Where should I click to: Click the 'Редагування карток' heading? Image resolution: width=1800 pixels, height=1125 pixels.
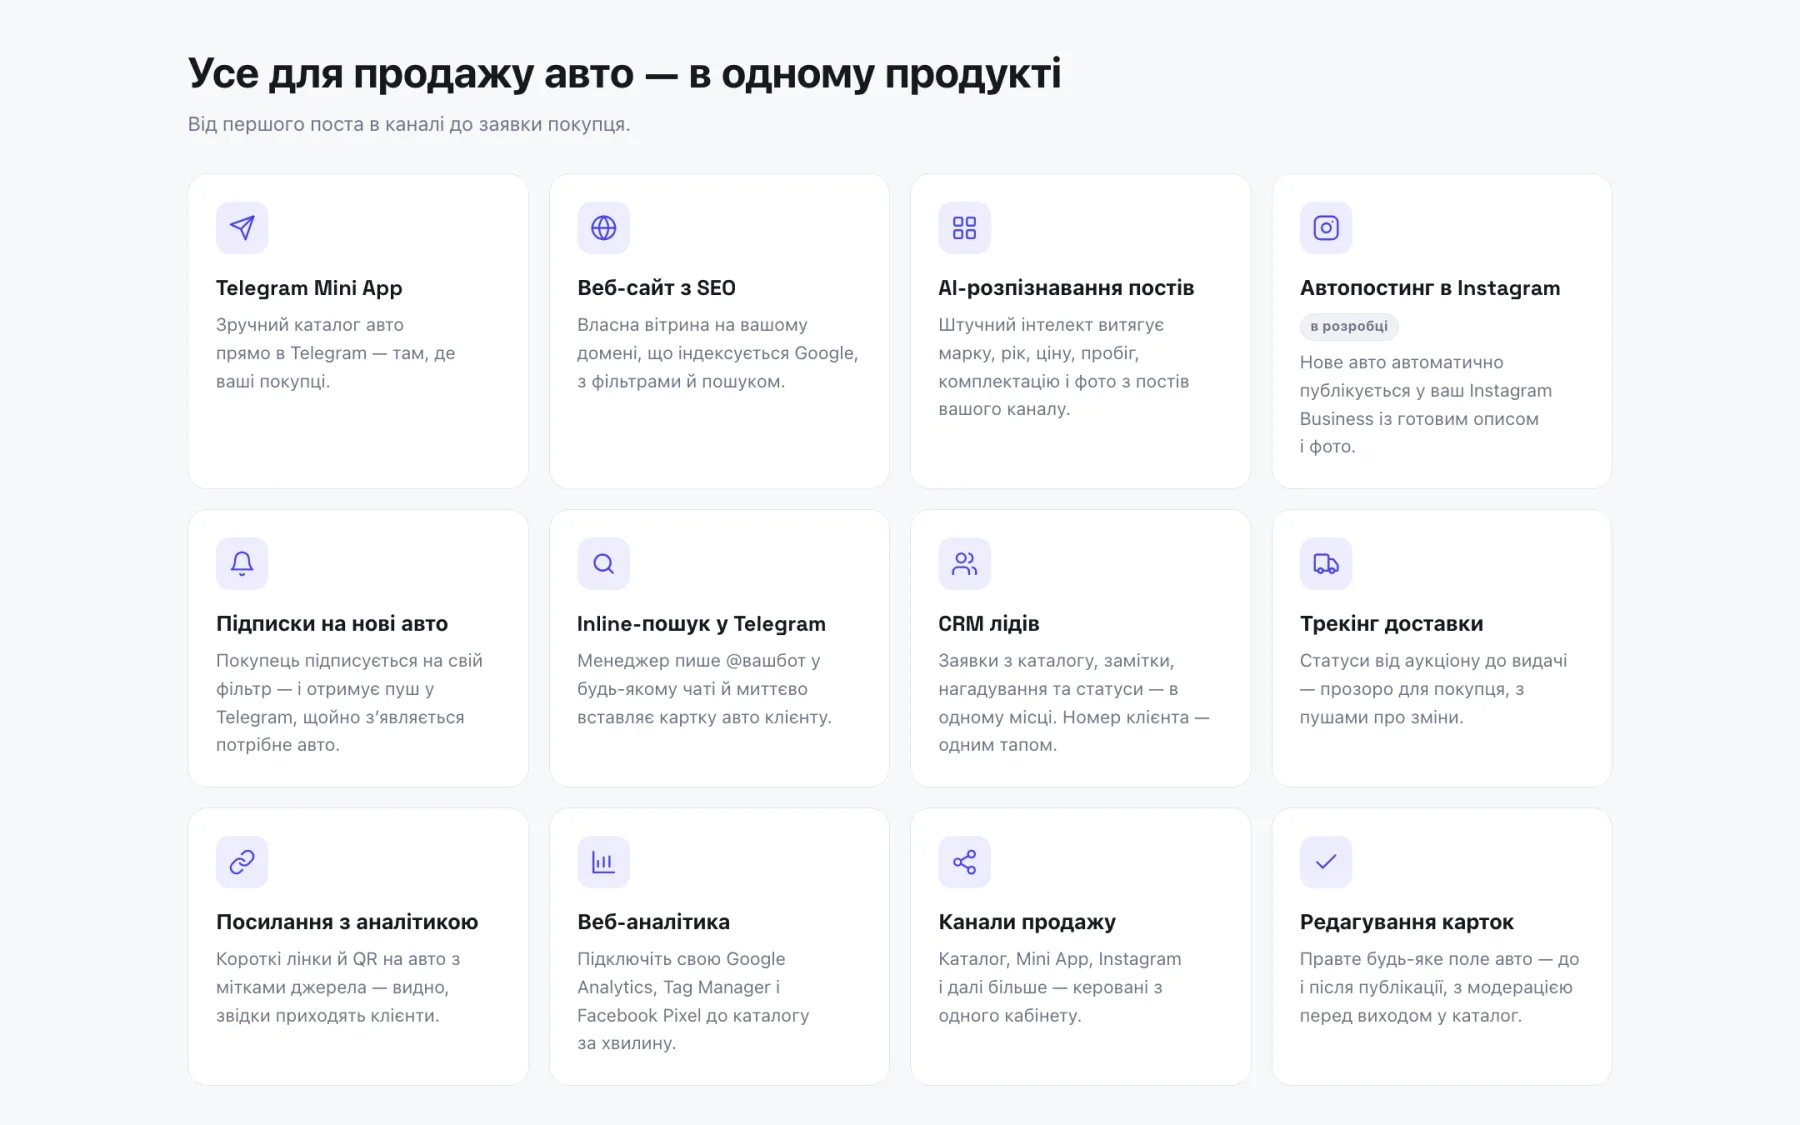pos(1406,922)
